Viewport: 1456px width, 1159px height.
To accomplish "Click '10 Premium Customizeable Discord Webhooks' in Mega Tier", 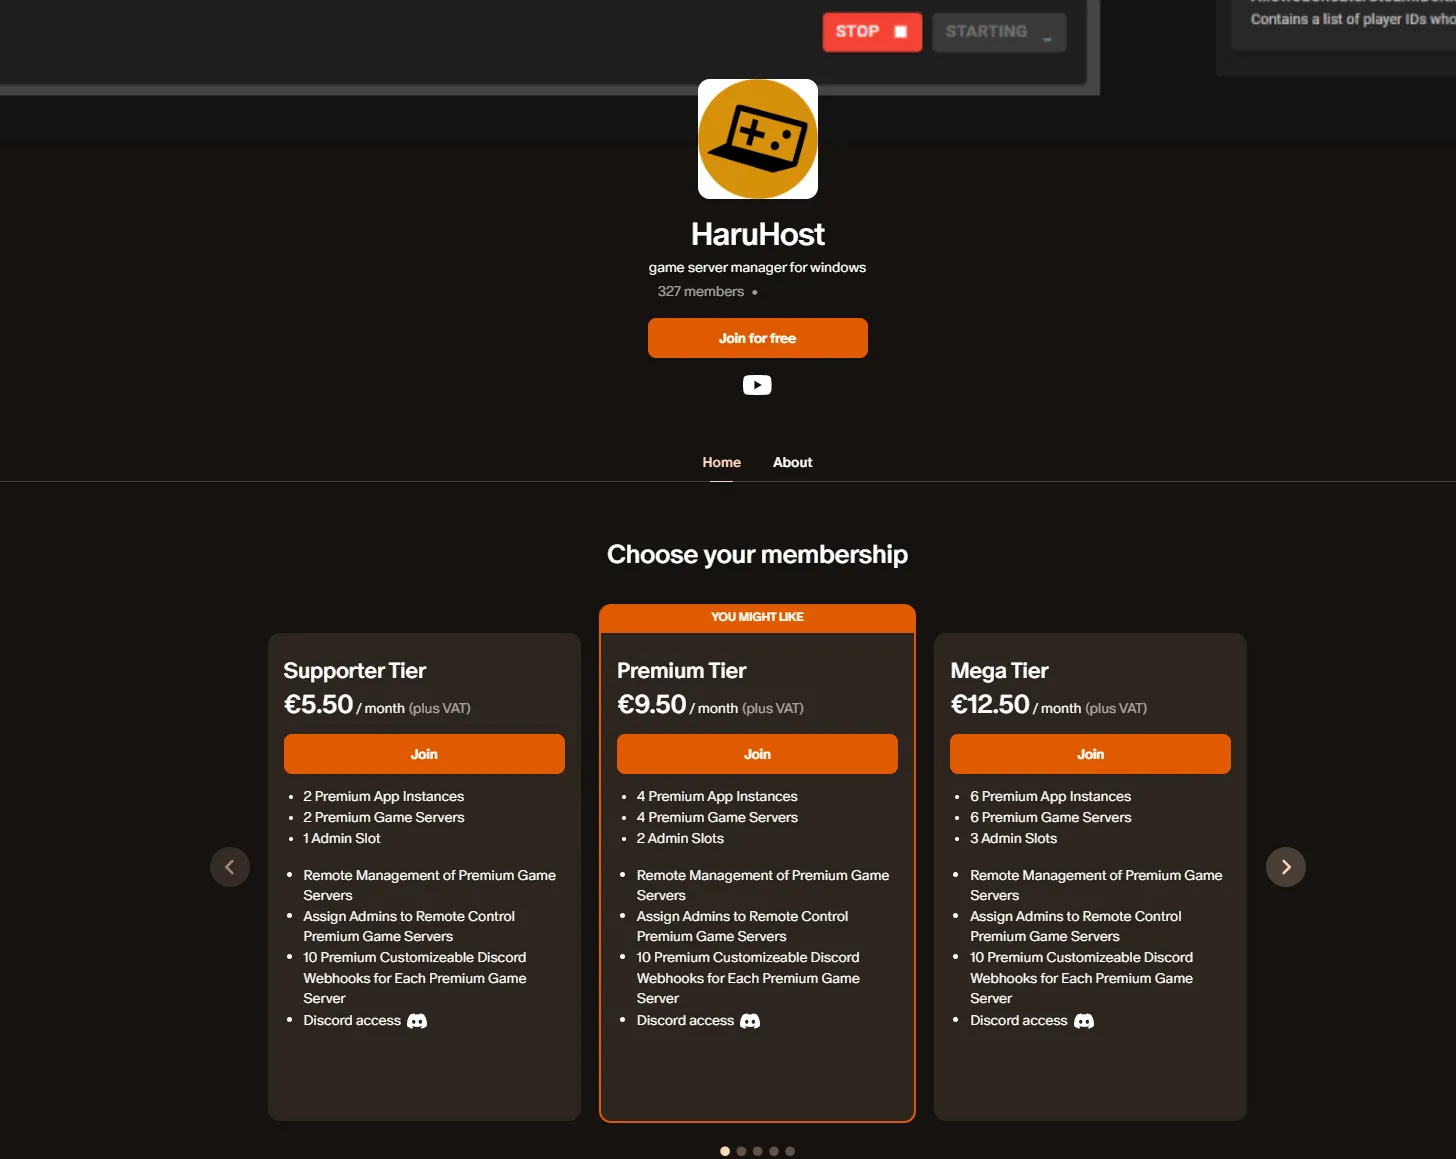I will [1081, 978].
